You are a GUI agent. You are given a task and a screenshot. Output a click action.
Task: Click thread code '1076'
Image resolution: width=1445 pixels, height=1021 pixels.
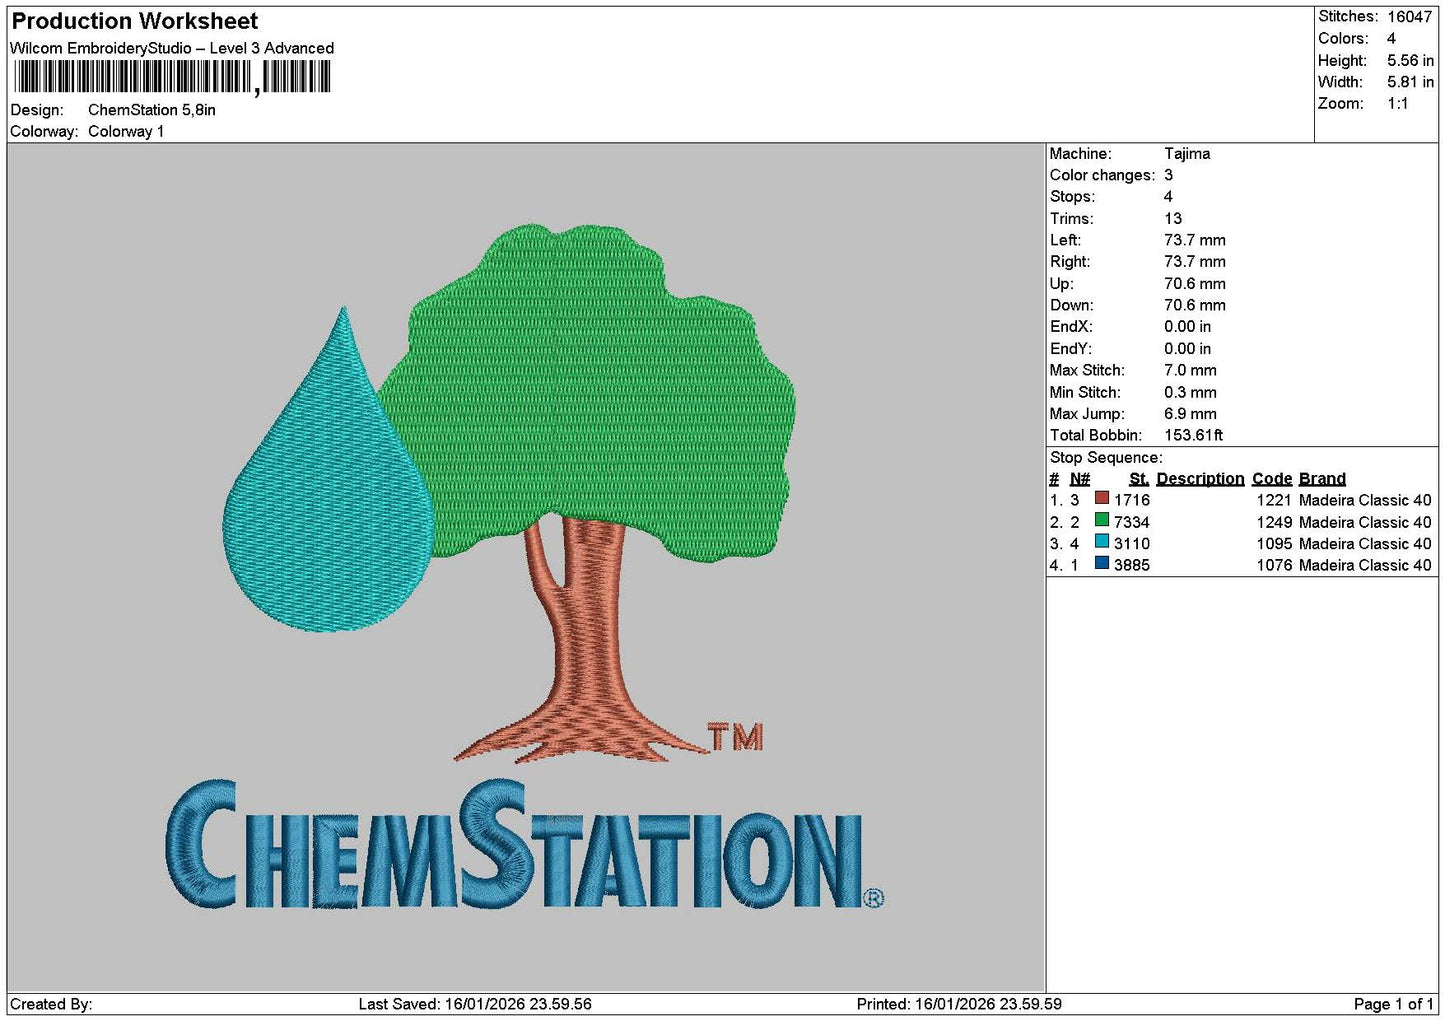[1274, 565]
